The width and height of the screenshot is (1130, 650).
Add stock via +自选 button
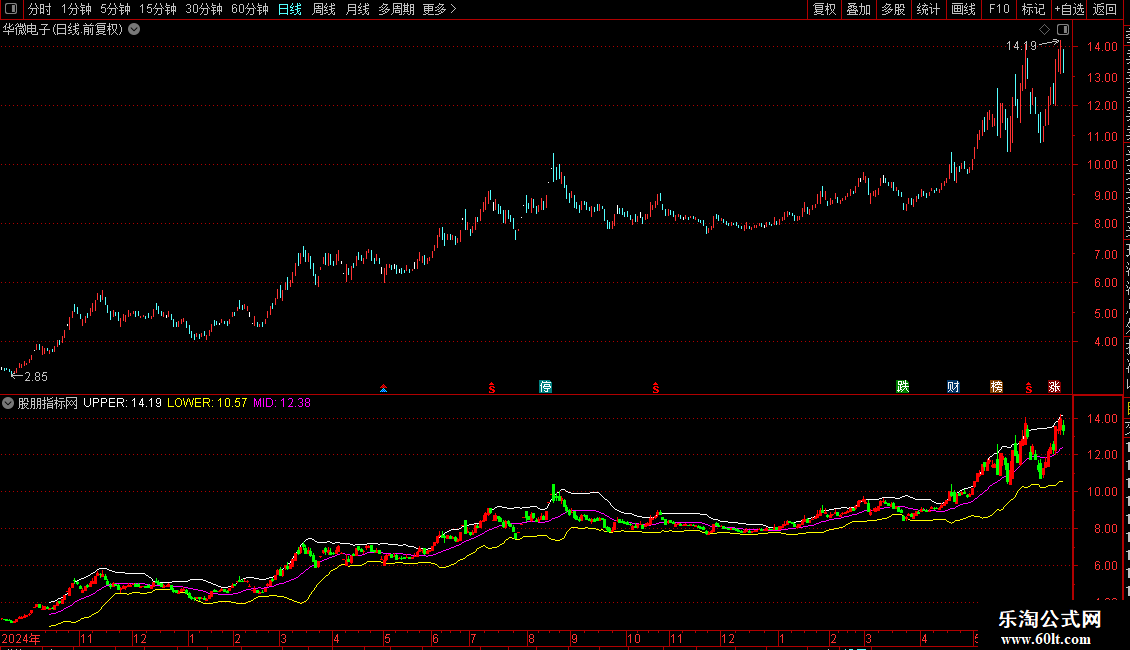coord(1069,9)
